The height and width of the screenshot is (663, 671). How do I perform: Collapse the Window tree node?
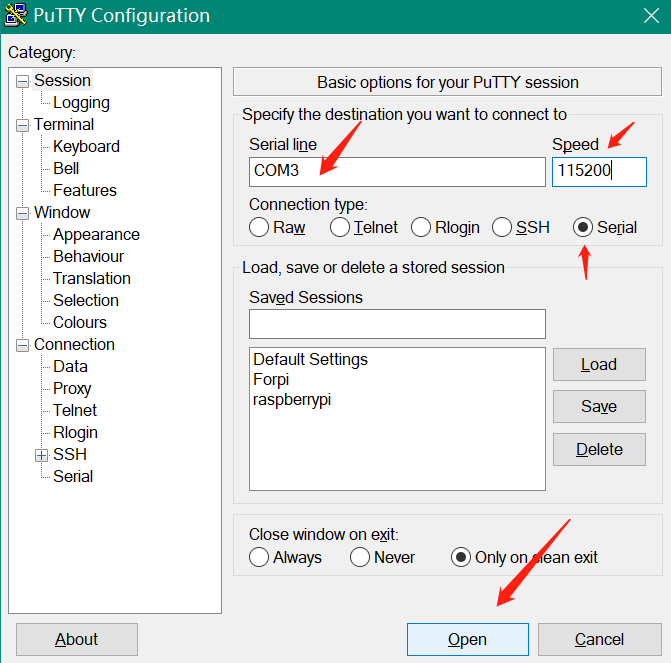pyautogui.click(x=22, y=213)
